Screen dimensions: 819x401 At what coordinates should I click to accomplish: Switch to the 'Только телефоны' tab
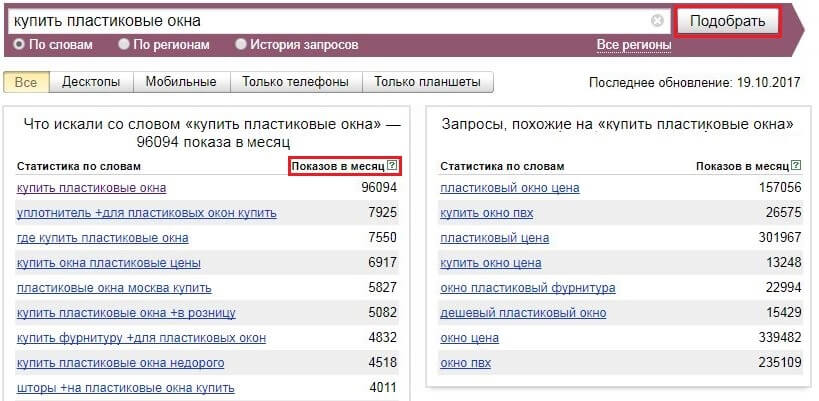pyautogui.click(x=296, y=82)
